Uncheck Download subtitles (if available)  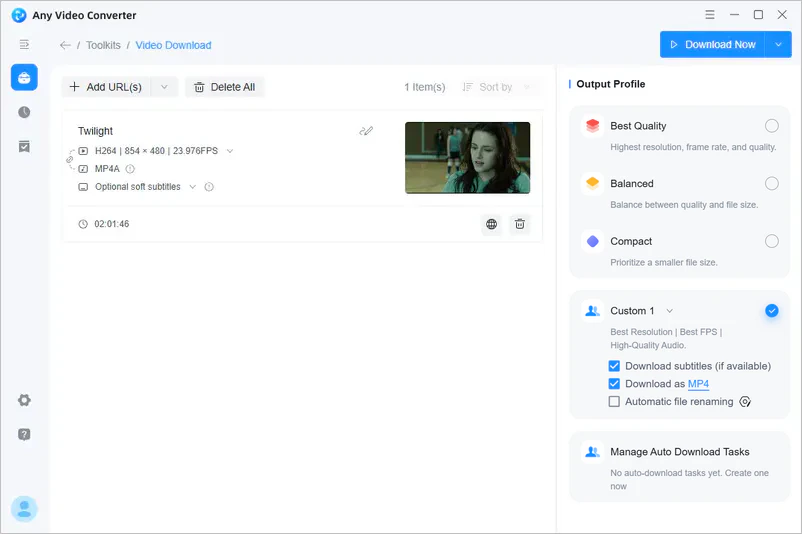click(614, 366)
